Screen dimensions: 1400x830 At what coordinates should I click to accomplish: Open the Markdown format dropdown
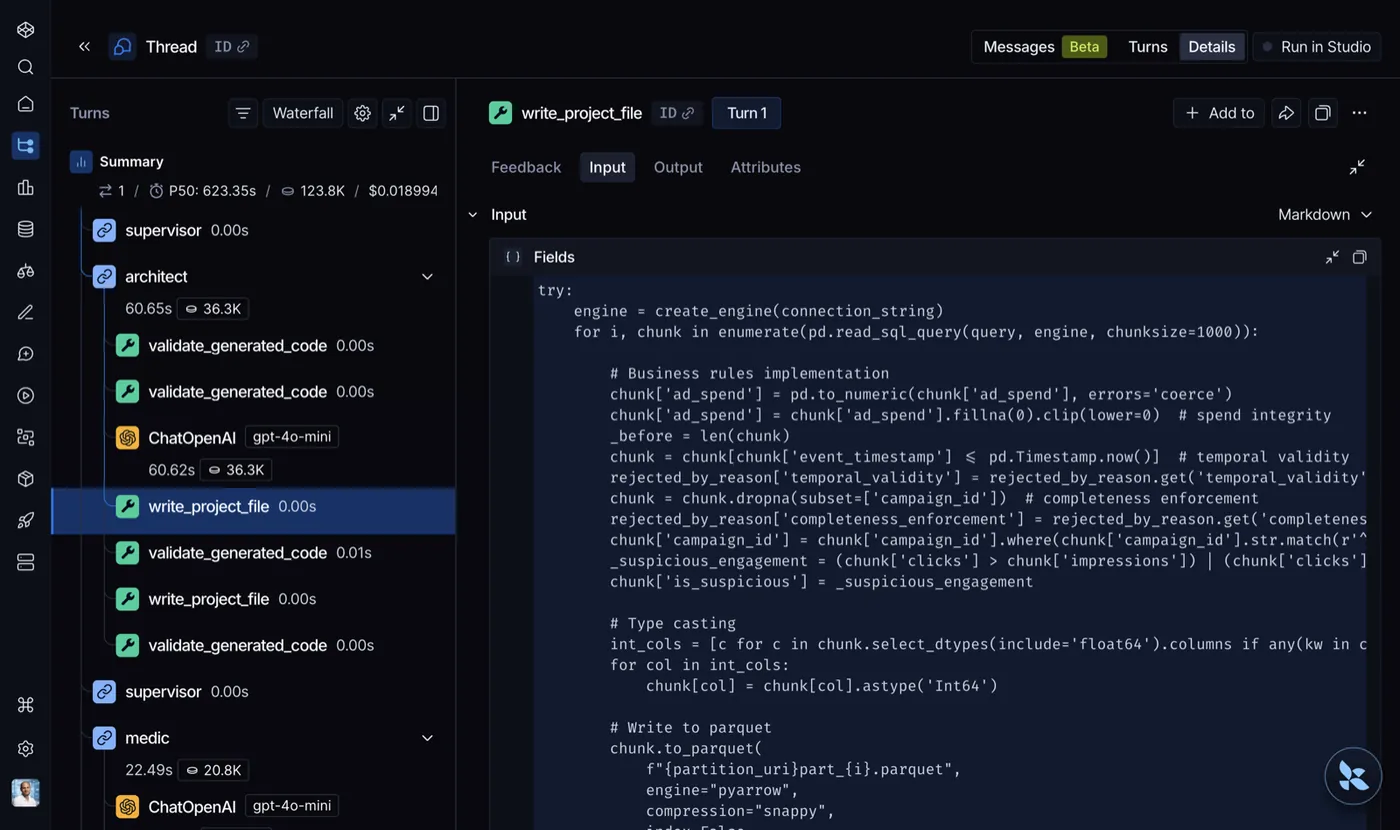[1325, 215]
